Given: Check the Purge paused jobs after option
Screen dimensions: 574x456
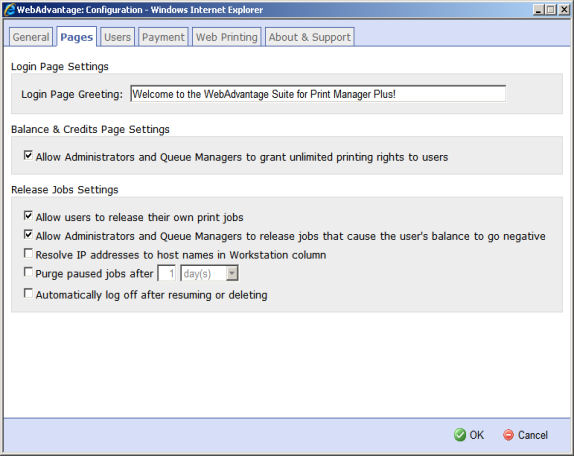Looking at the screenshot, I should click(x=28, y=272).
